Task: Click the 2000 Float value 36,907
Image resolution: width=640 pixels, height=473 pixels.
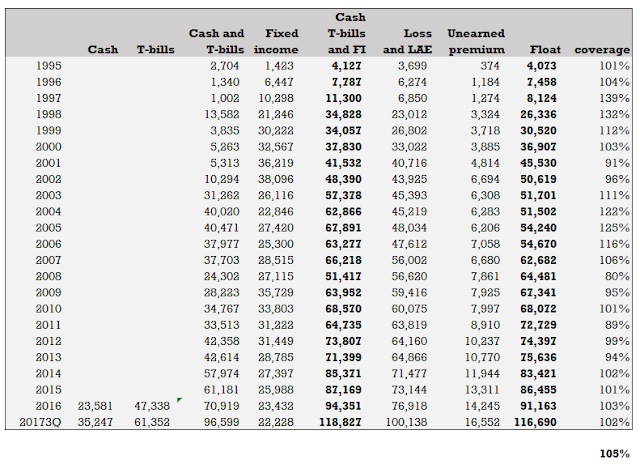Action: click(538, 147)
